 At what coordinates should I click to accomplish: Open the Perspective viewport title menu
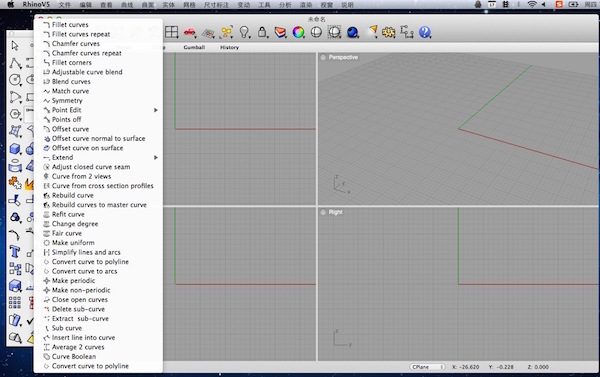pos(343,57)
